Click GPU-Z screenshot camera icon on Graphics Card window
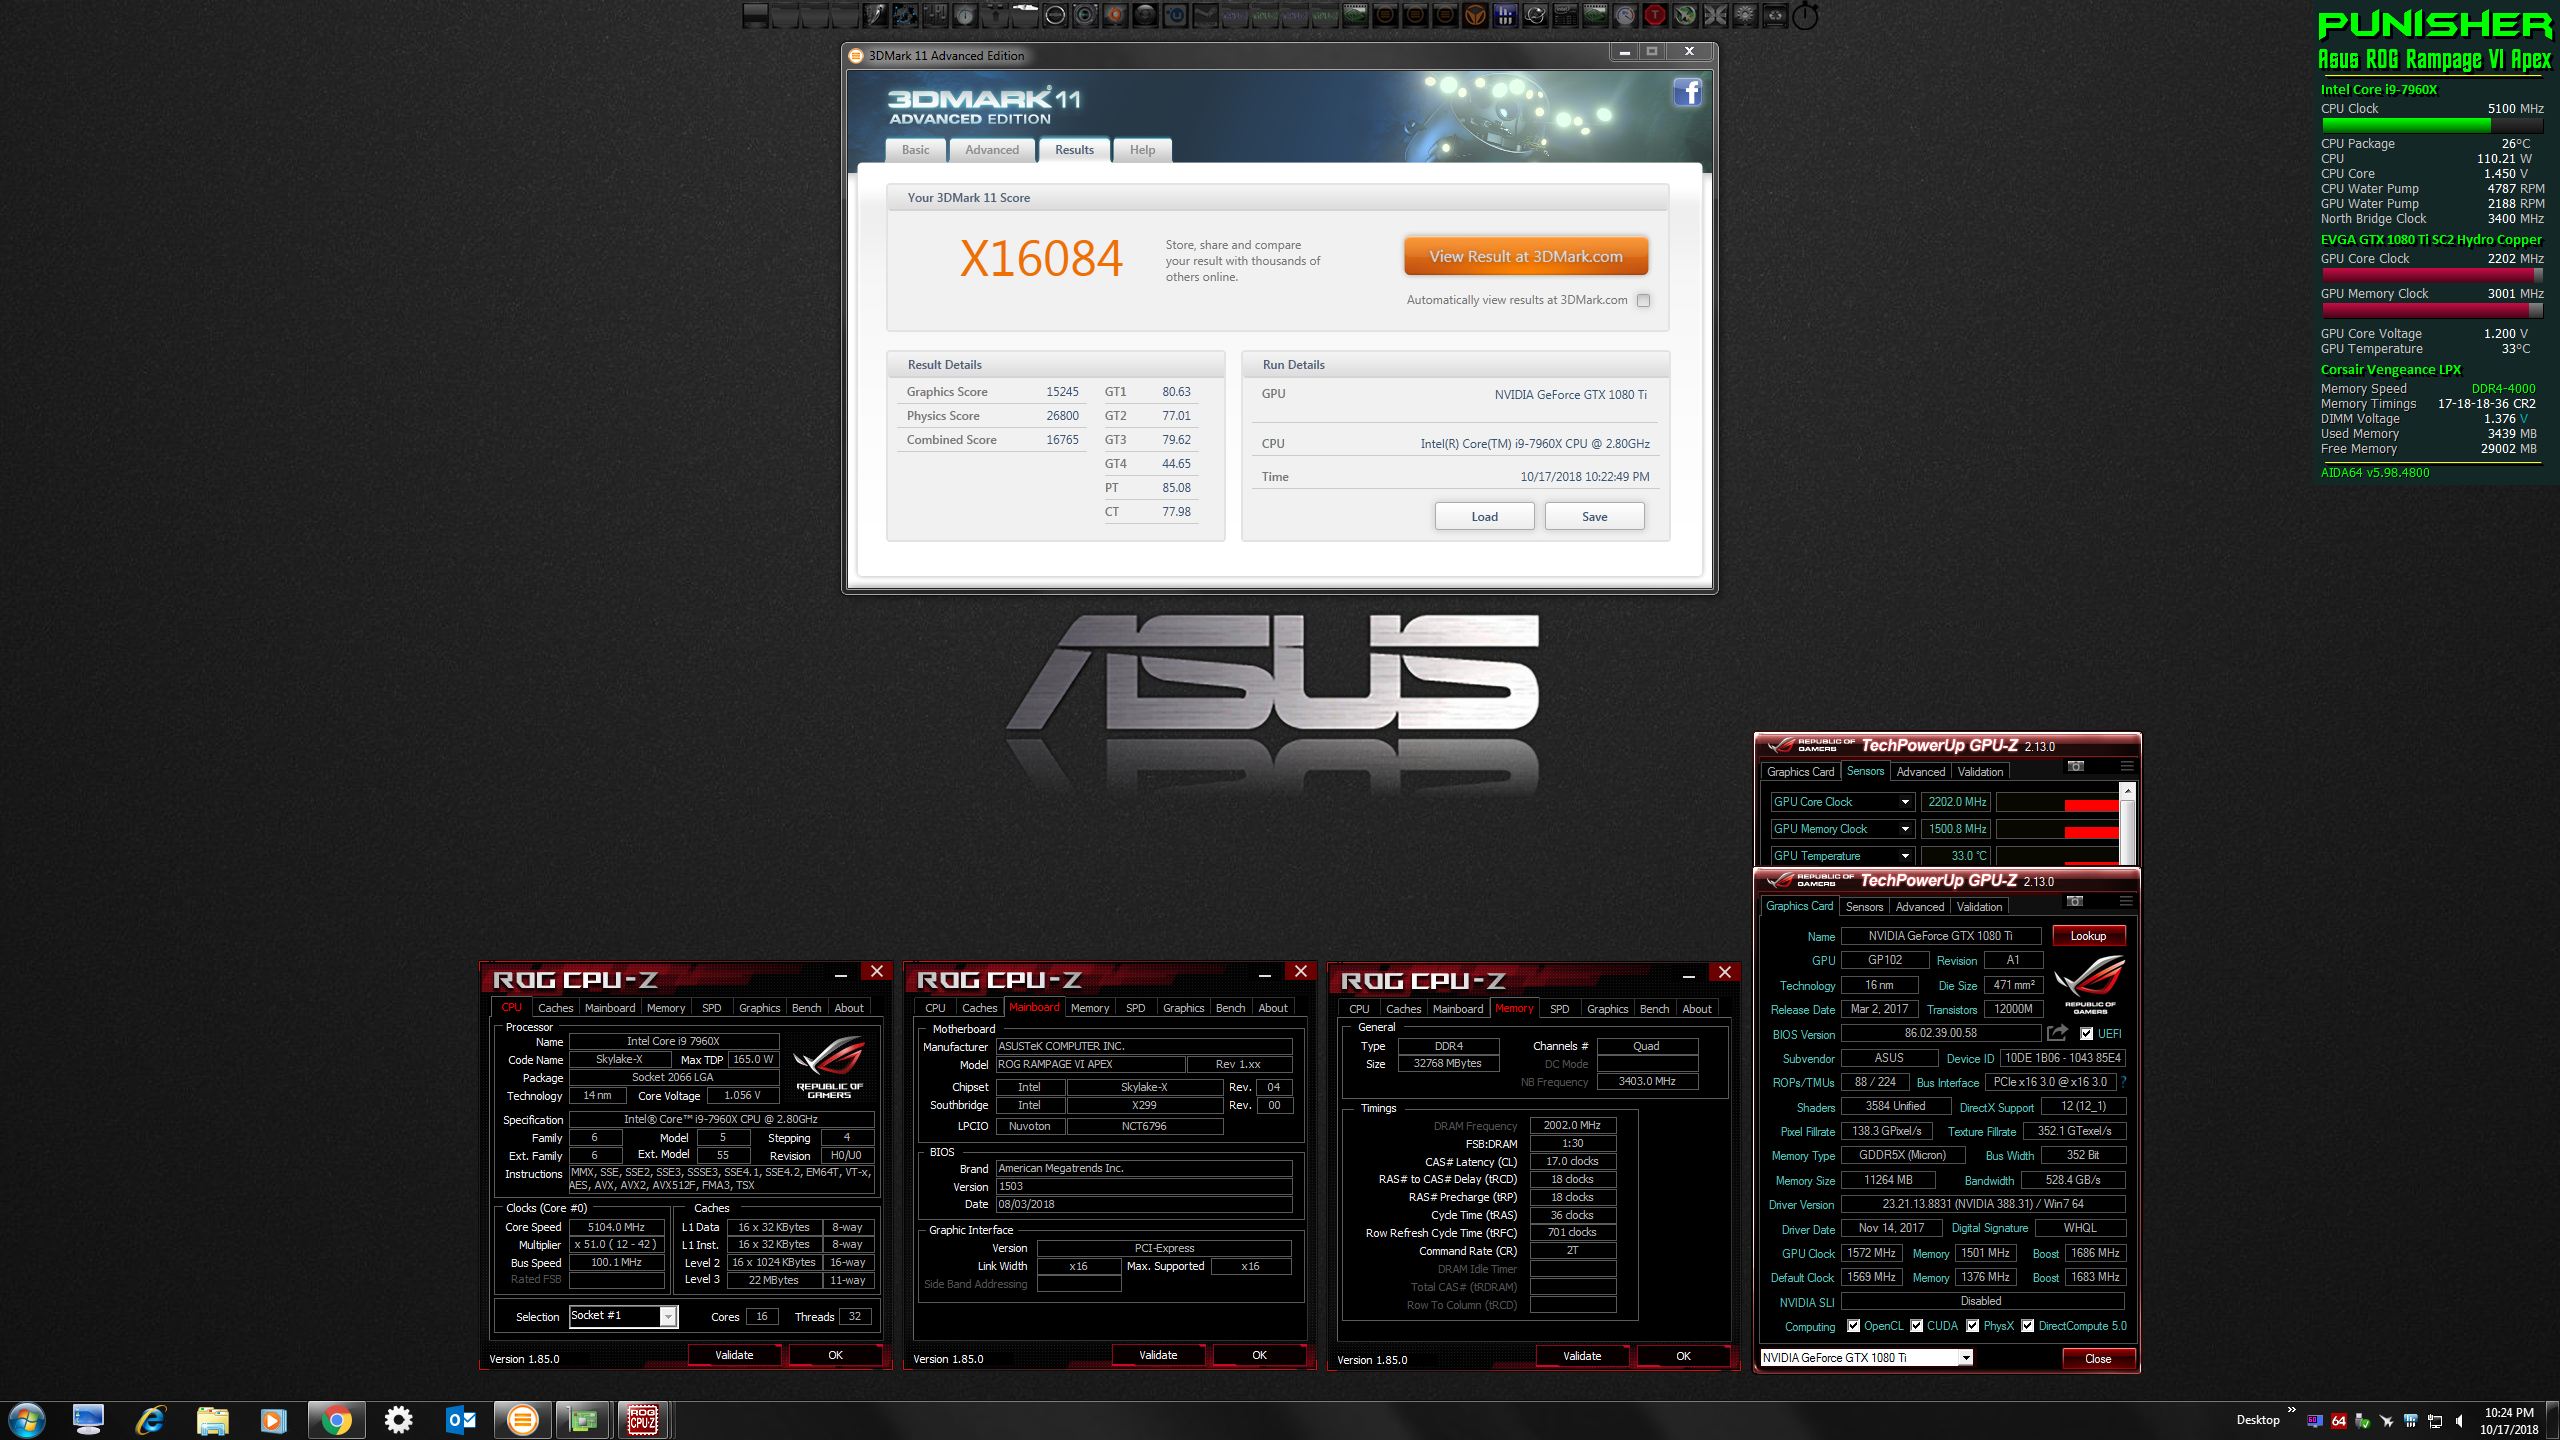Screen dimensions: 2560x1440 click(x=2075, y=901)
